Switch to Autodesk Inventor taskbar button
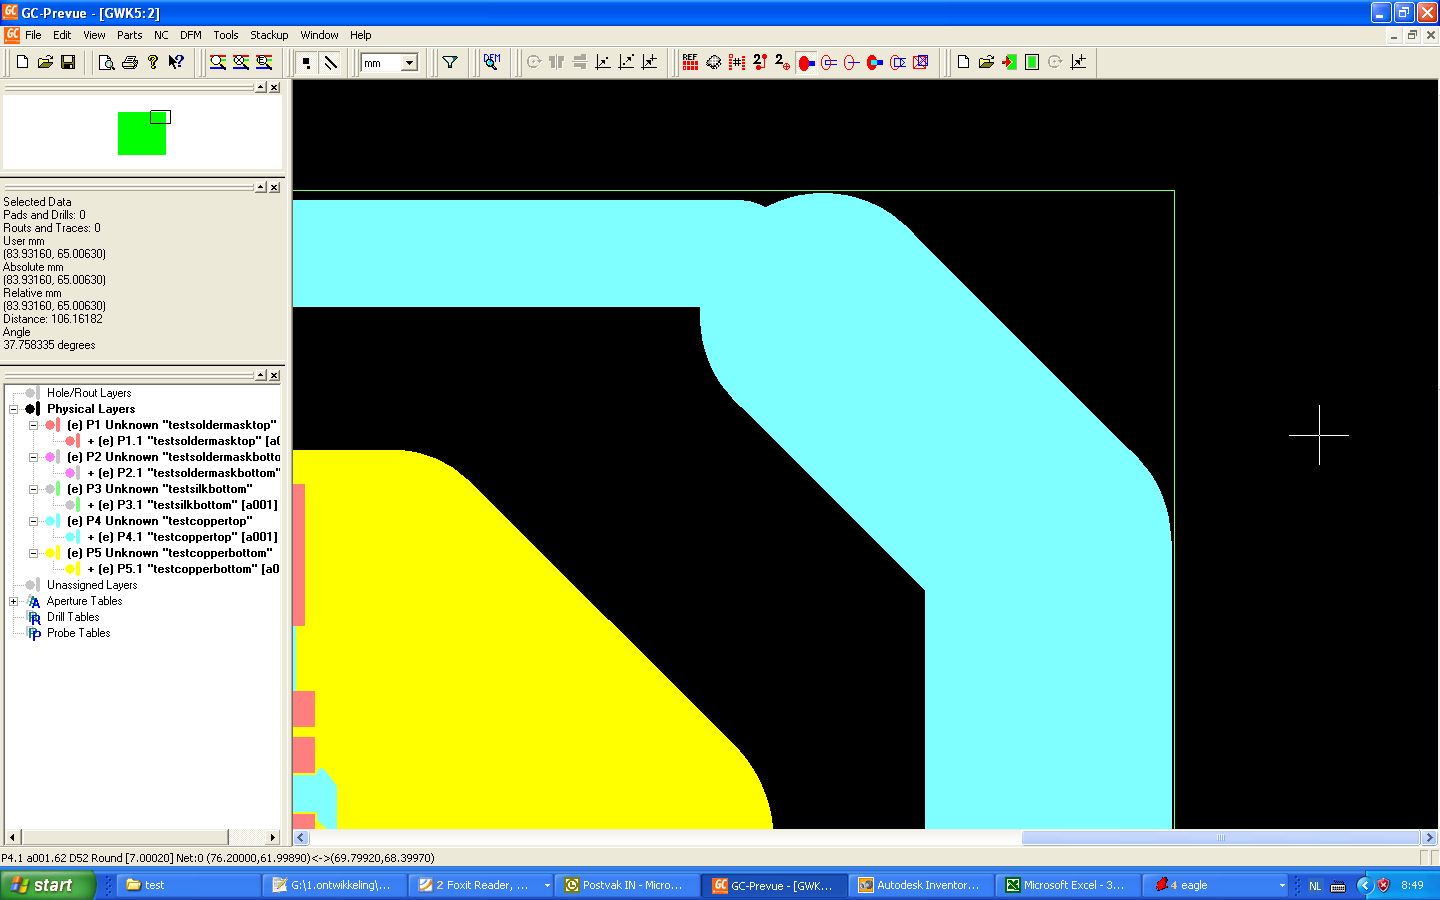This screenshot has width=1440, height=900. 920,885
